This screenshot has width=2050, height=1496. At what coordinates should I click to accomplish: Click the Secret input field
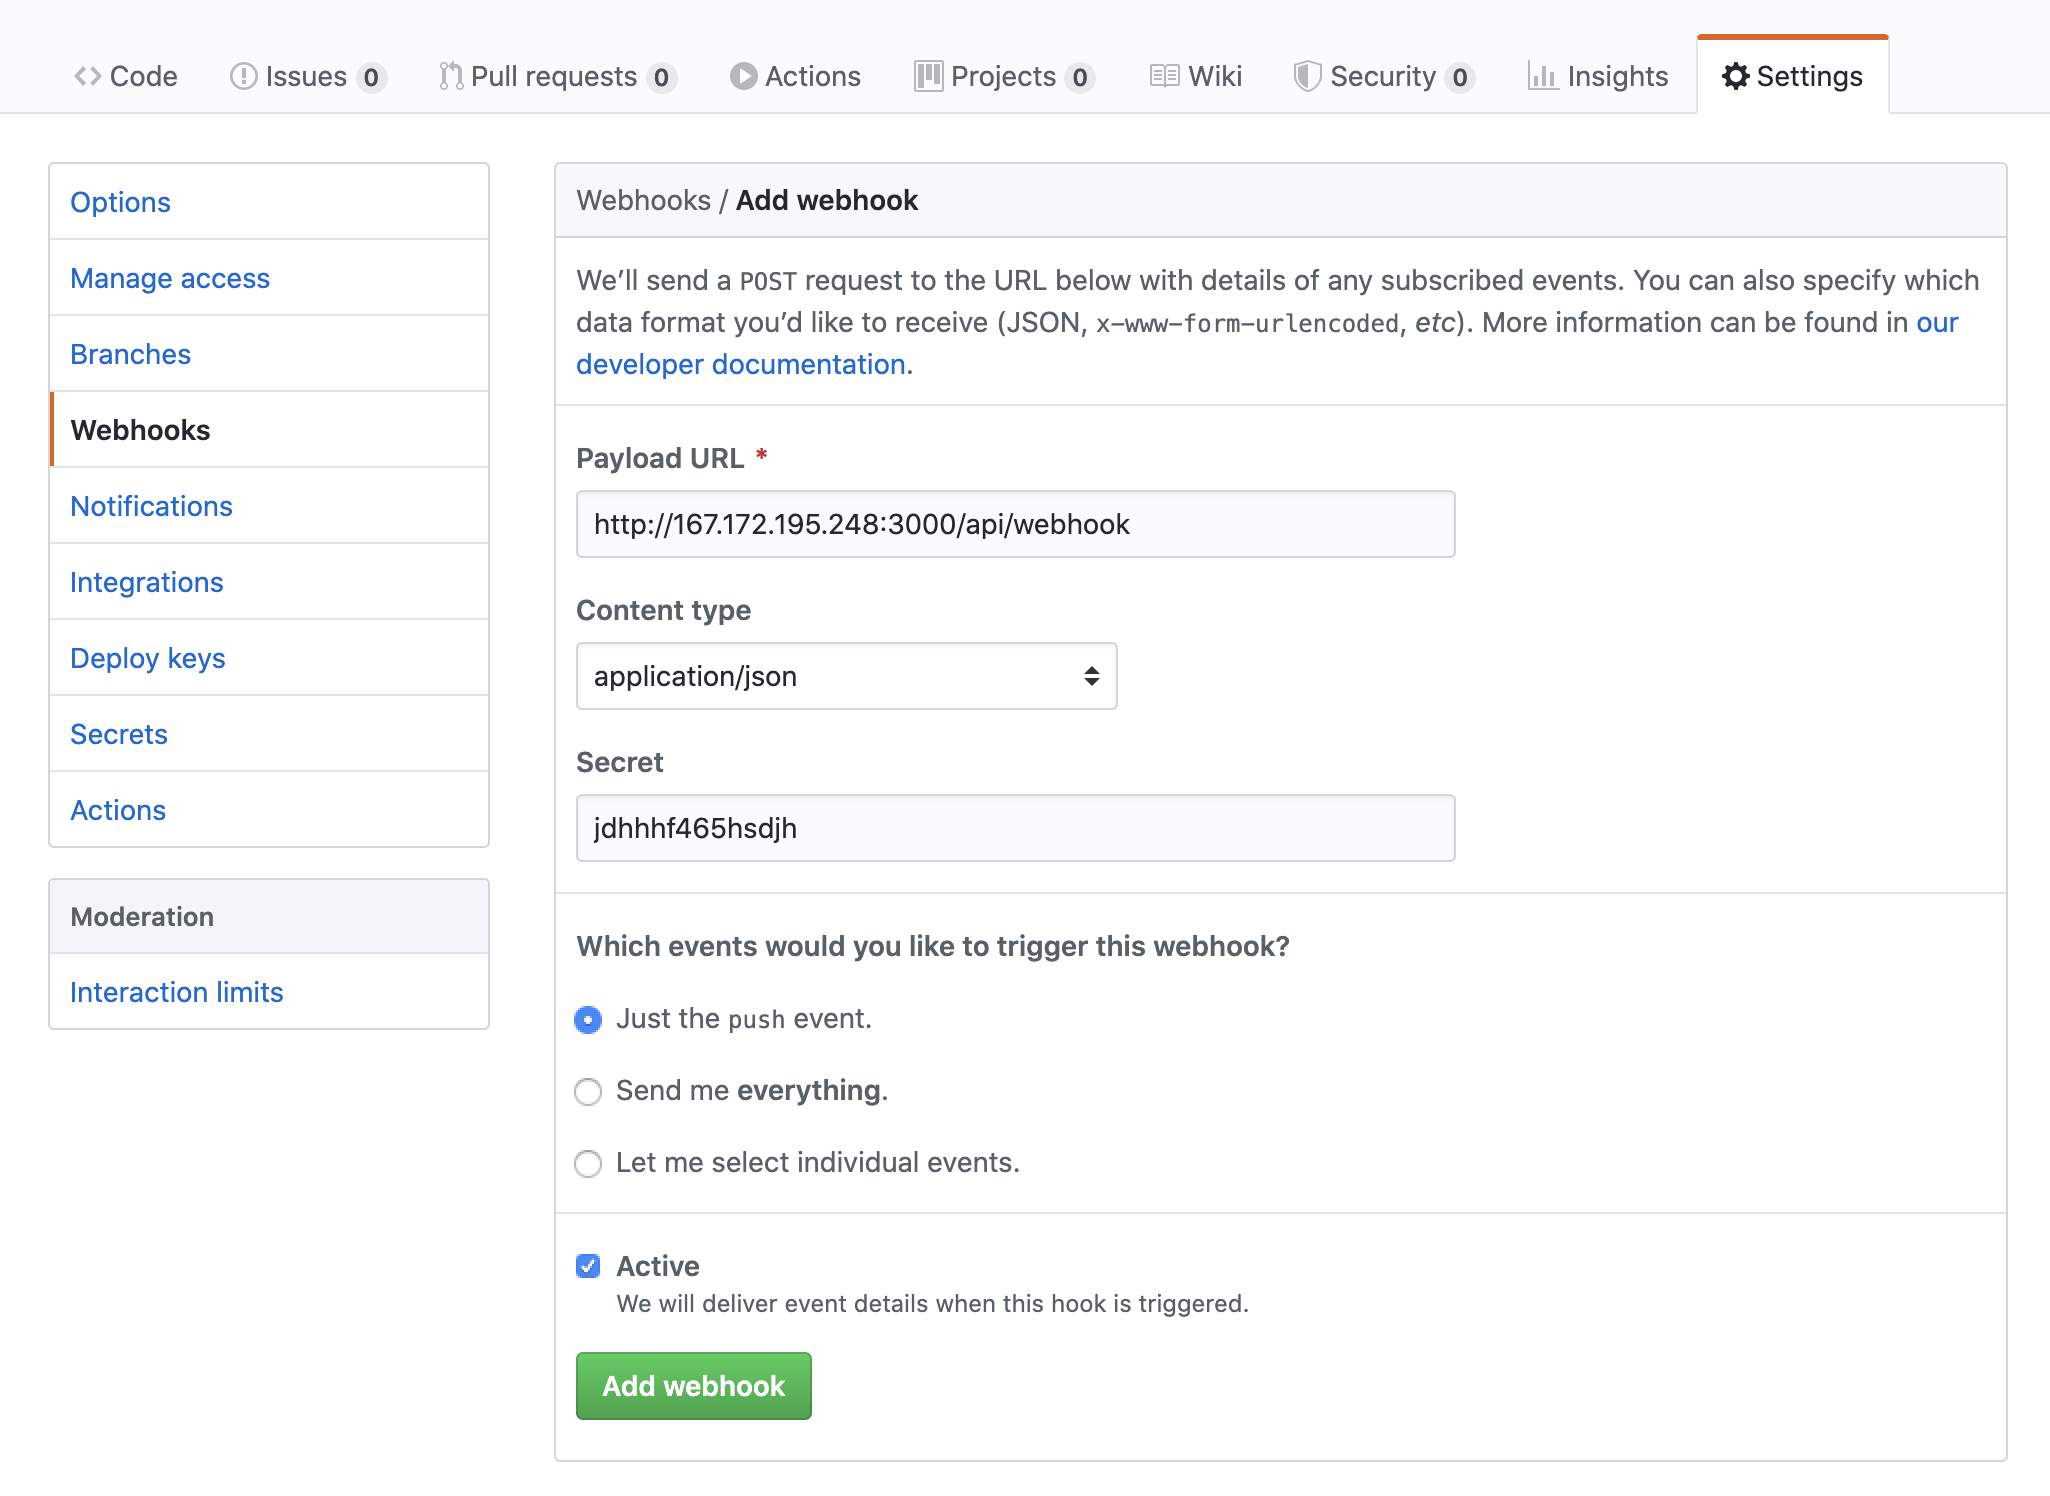[1015, 828]
